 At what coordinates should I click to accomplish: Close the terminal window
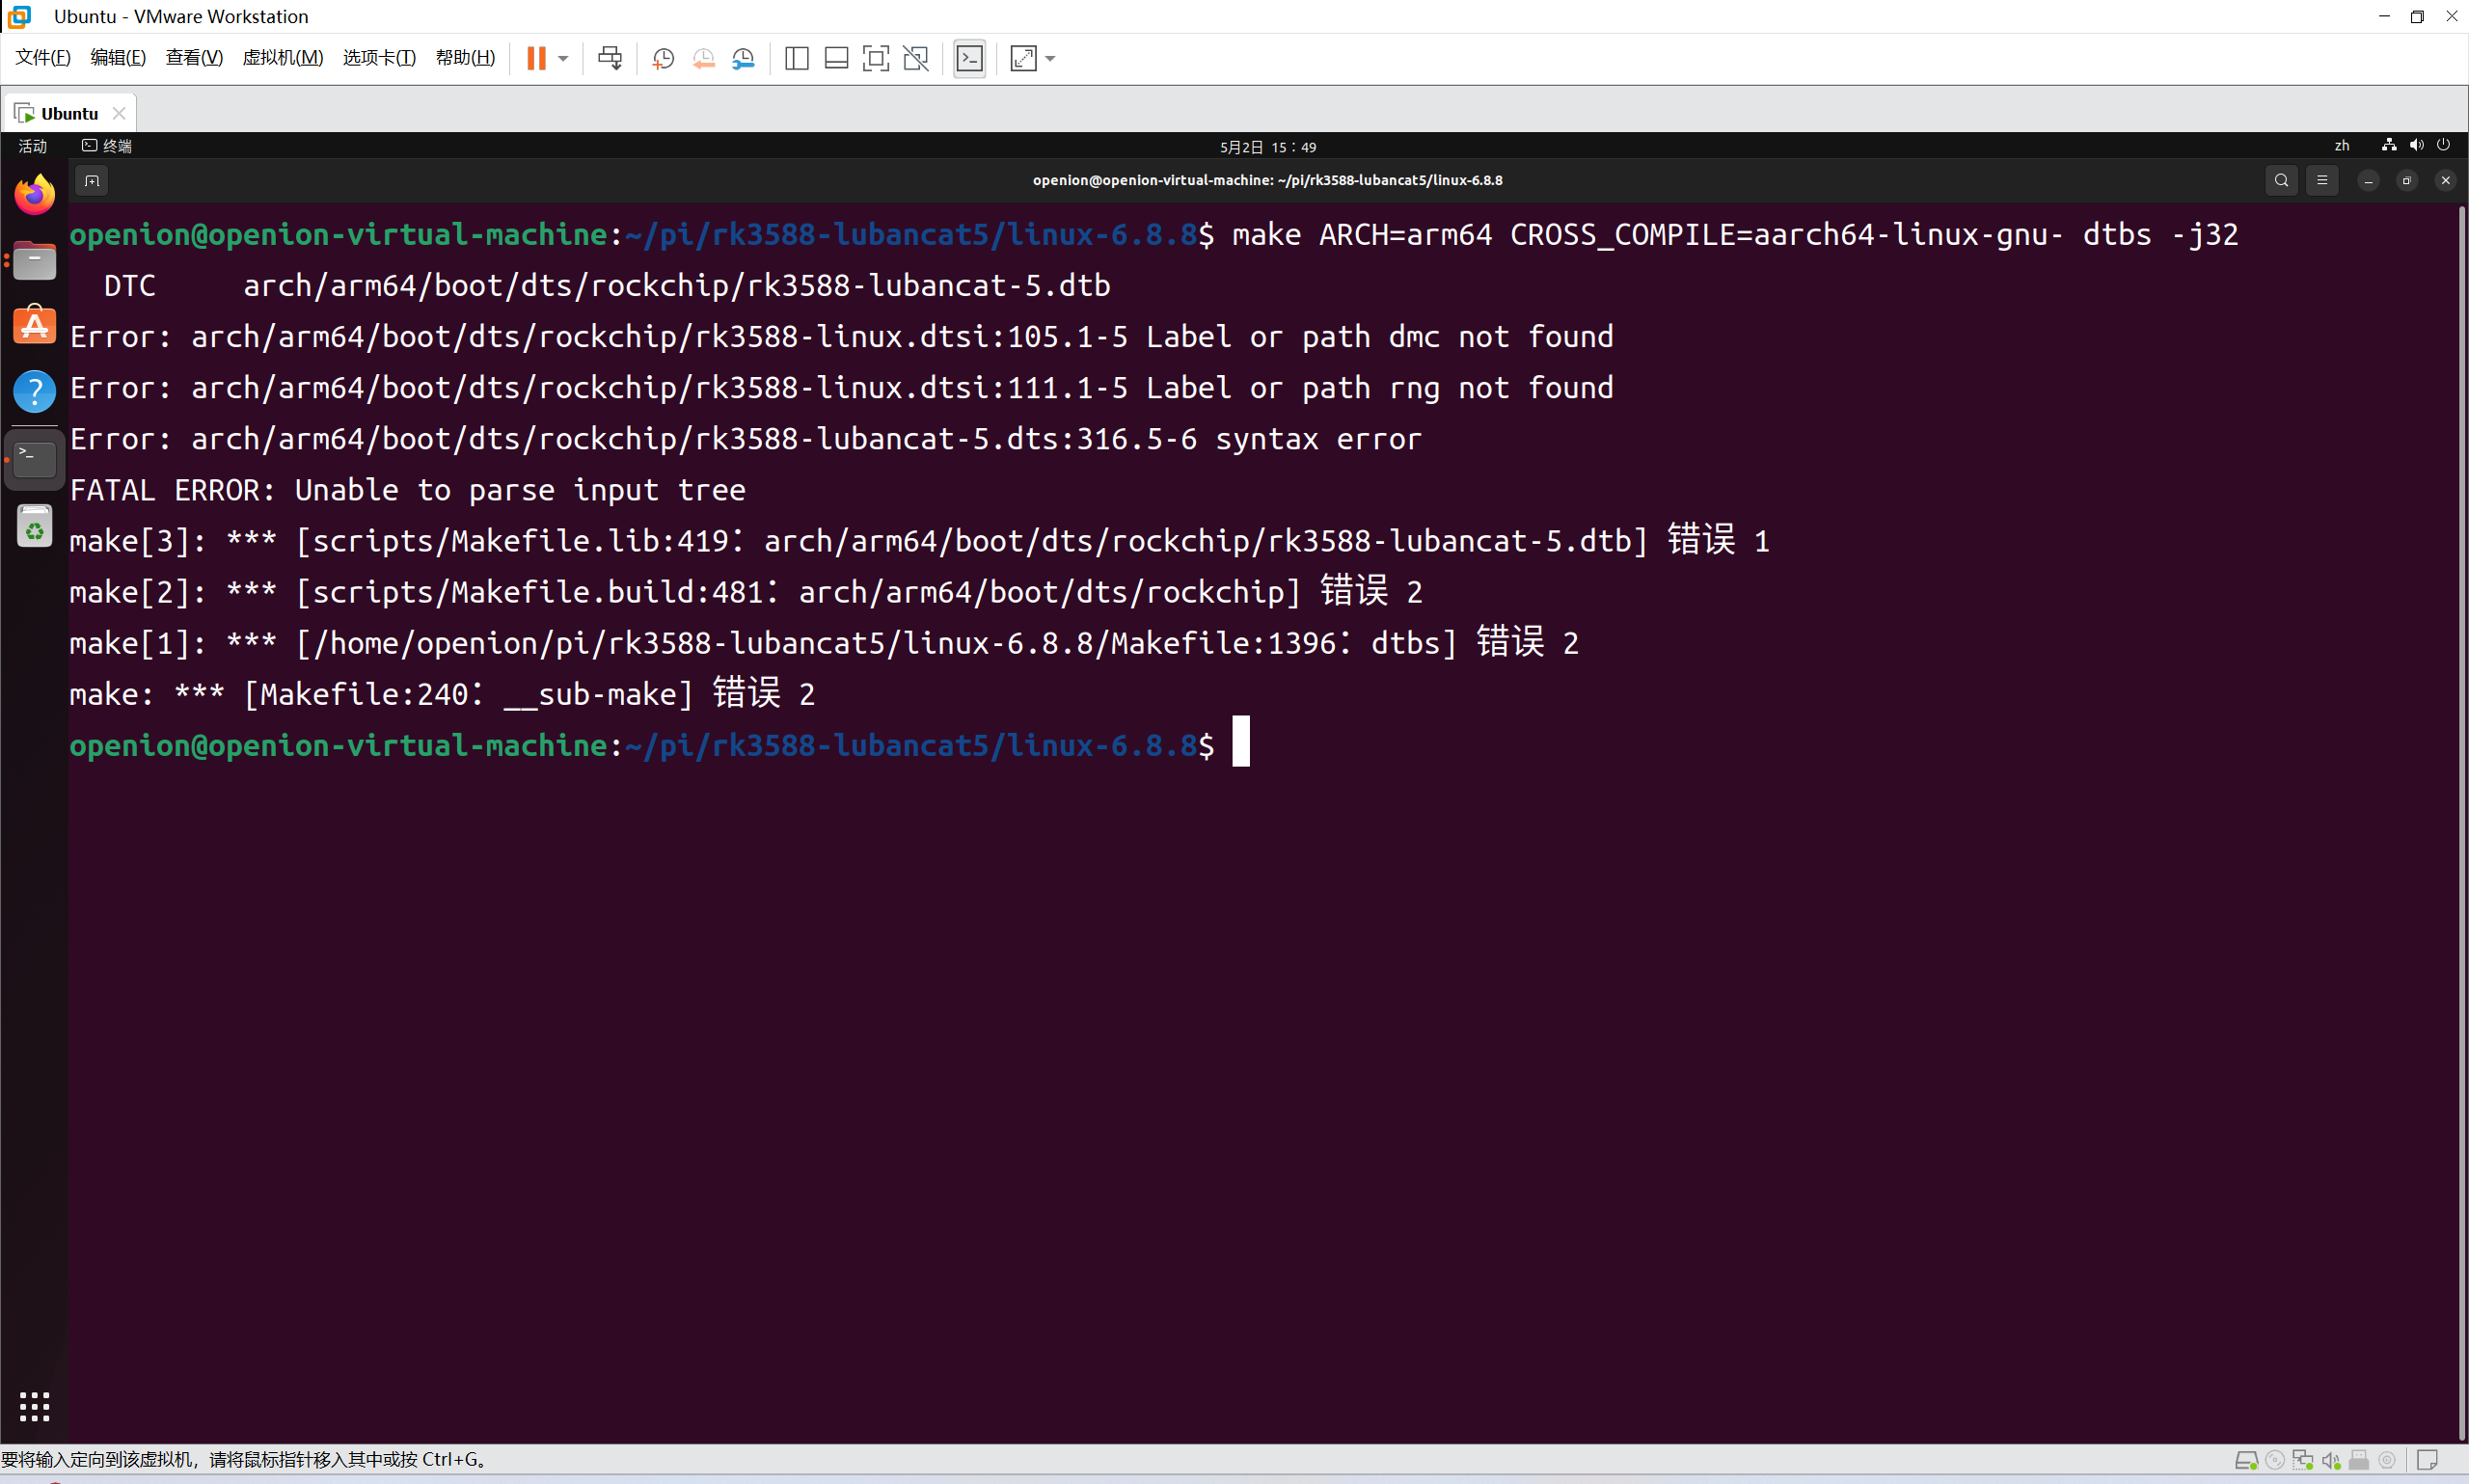[2445, 181]
